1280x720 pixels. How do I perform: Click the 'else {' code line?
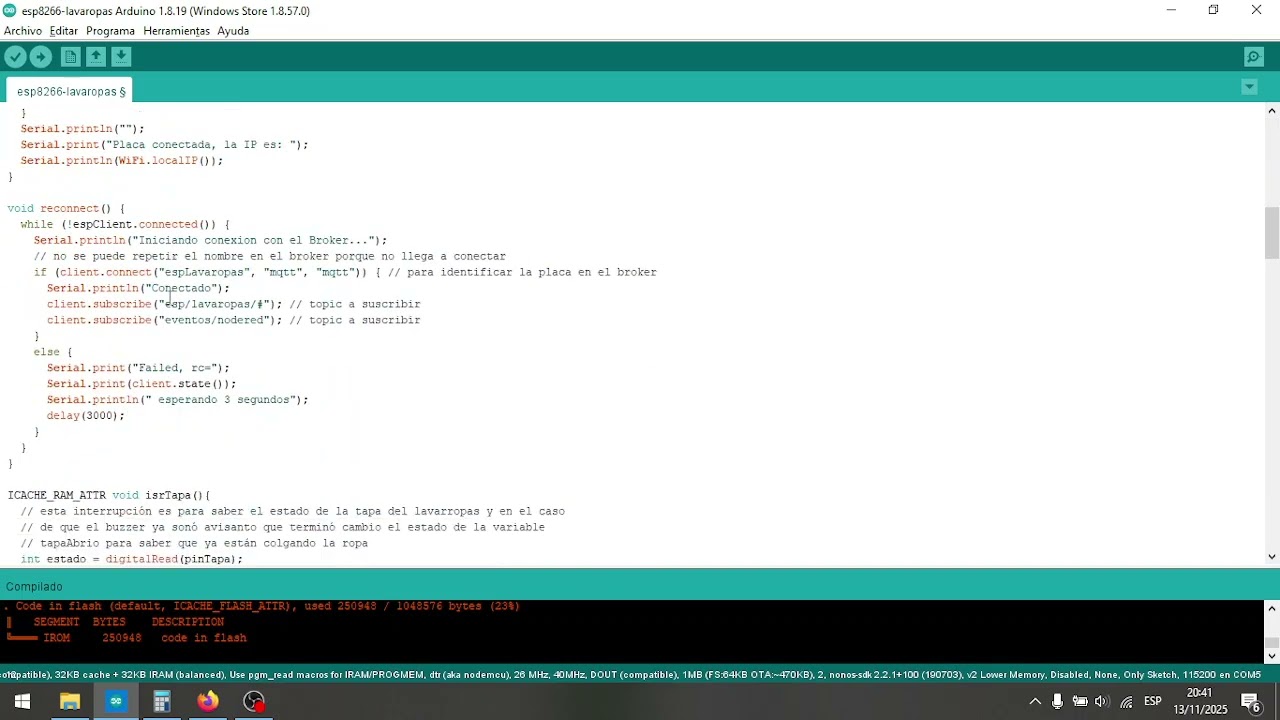53,351
